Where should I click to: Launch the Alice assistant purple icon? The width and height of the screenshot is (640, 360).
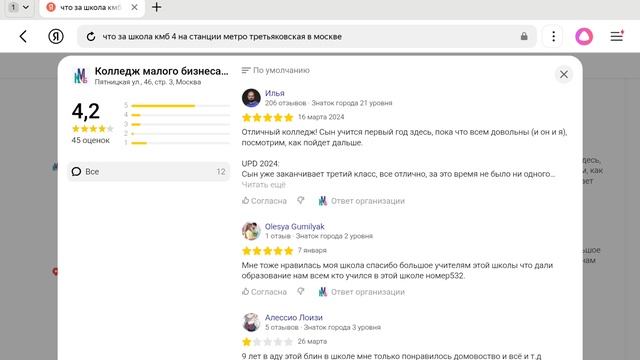[584, 36]
